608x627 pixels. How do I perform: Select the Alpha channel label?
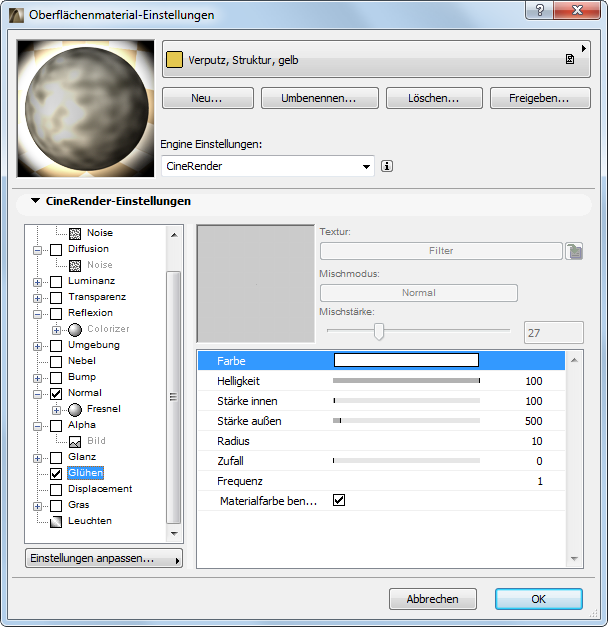tap(82, 425)
